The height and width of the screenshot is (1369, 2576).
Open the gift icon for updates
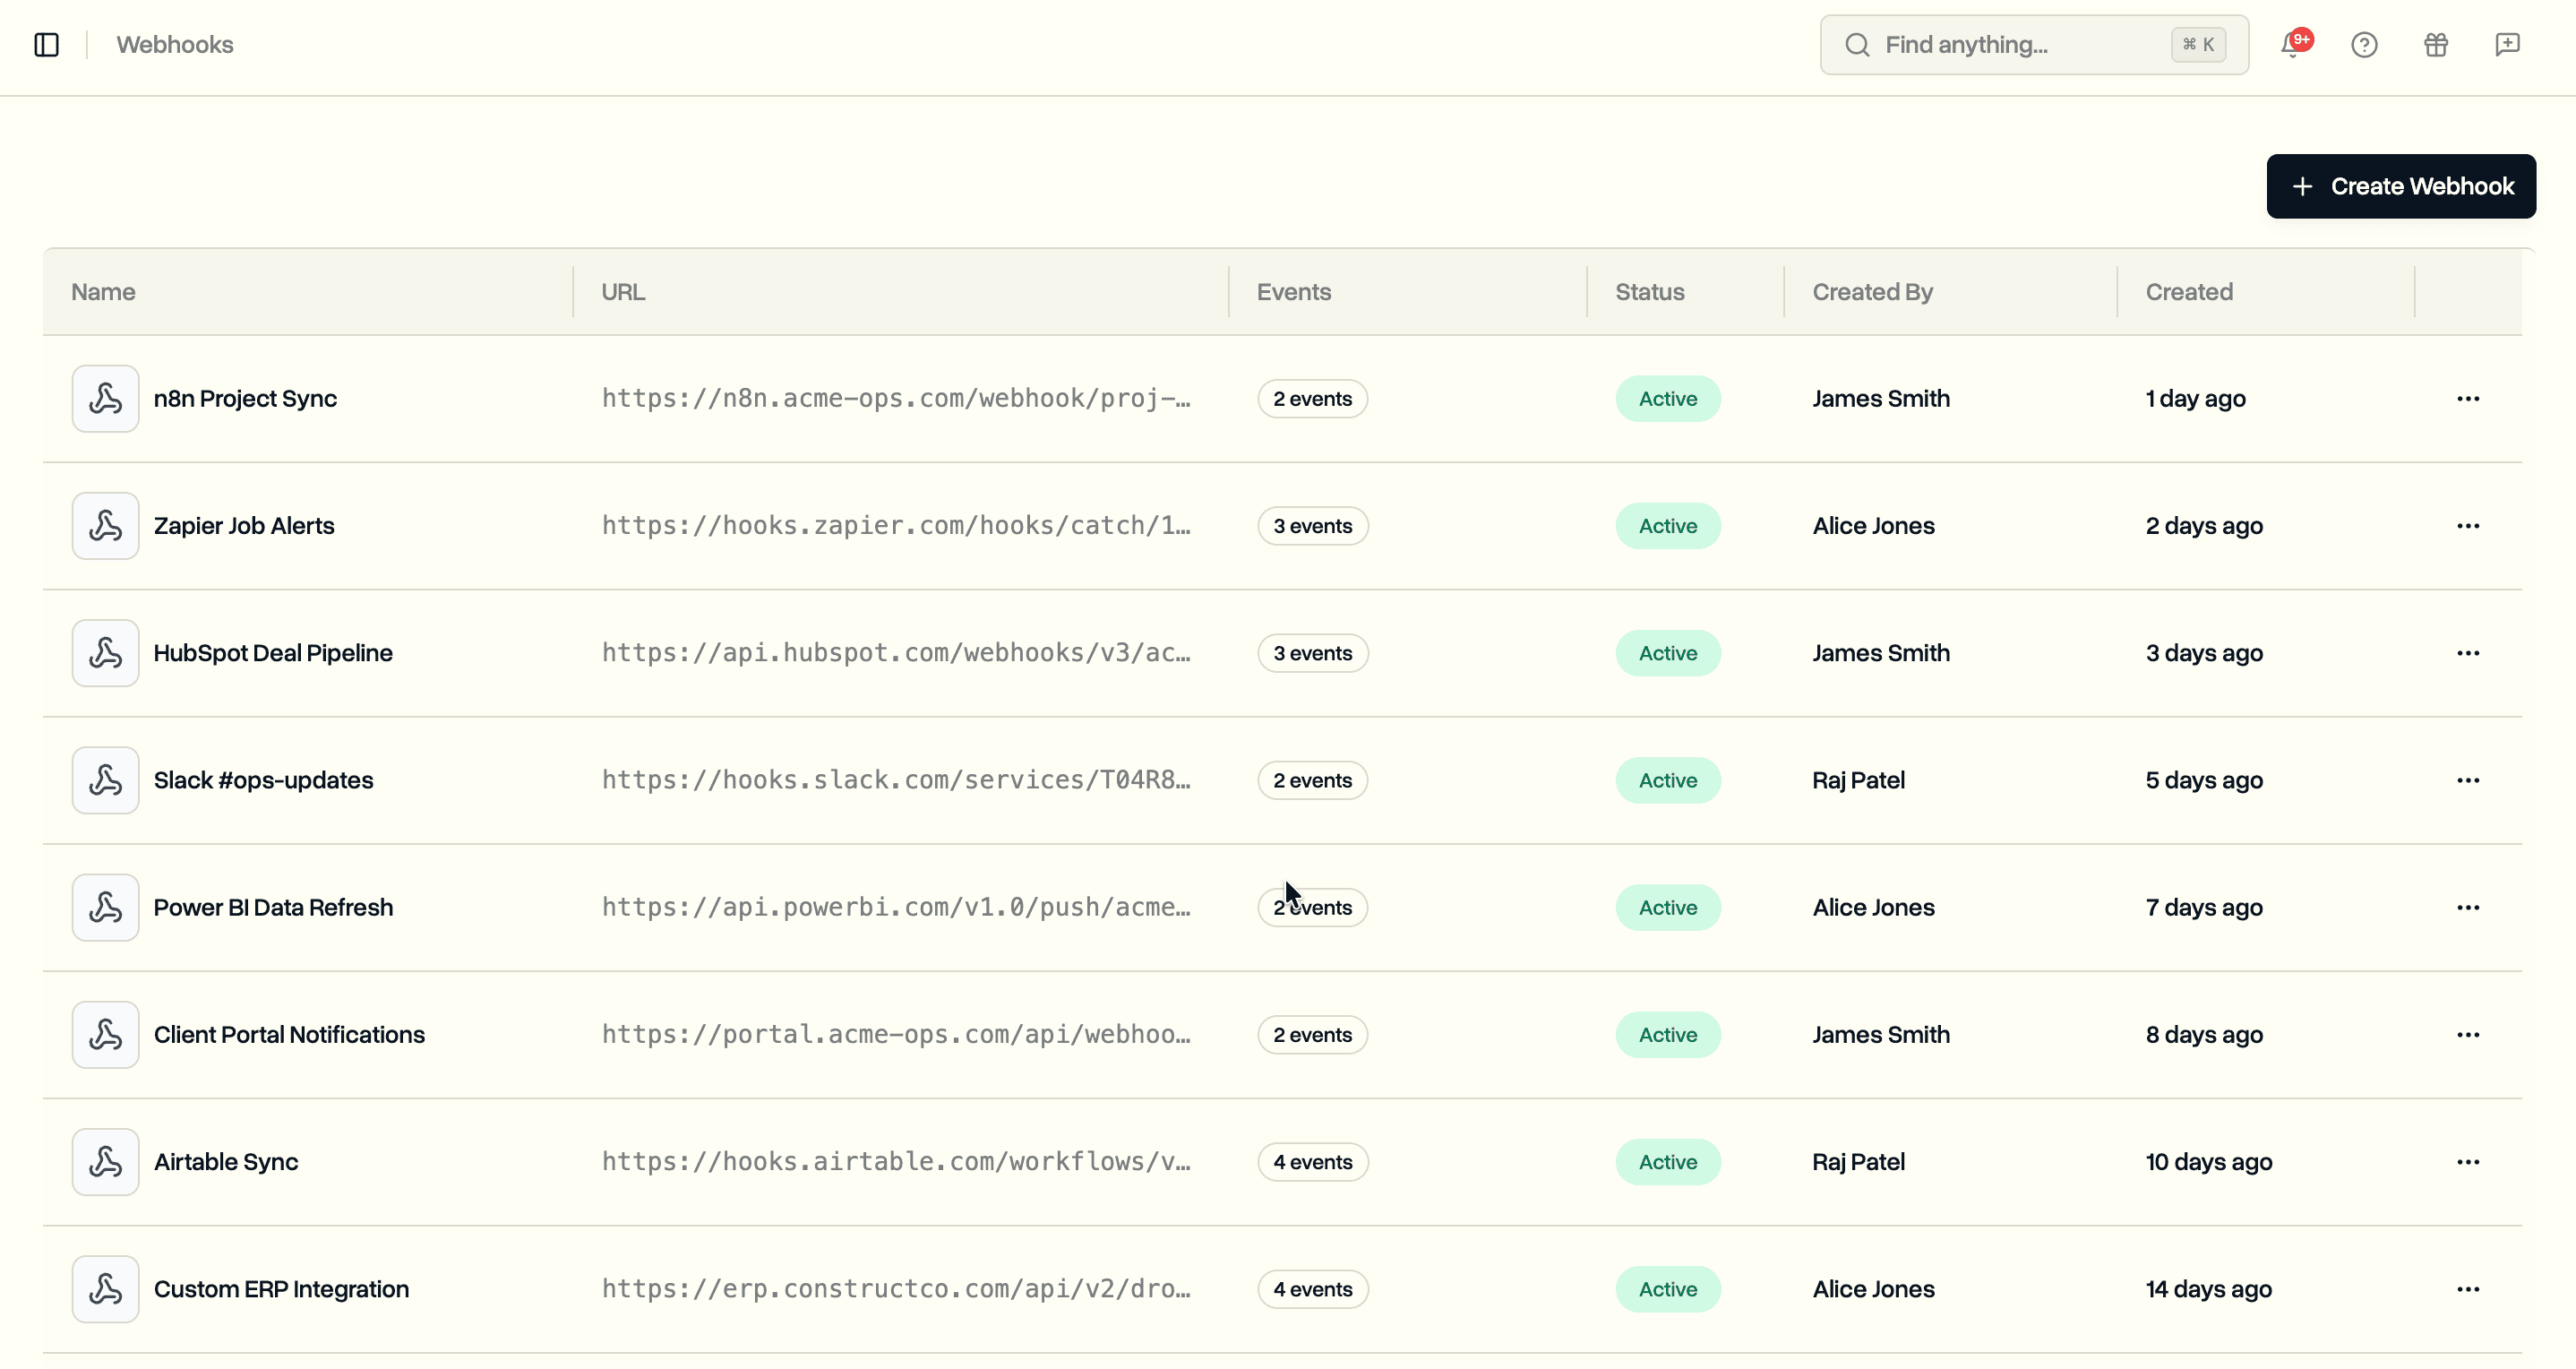[2436, 45]
